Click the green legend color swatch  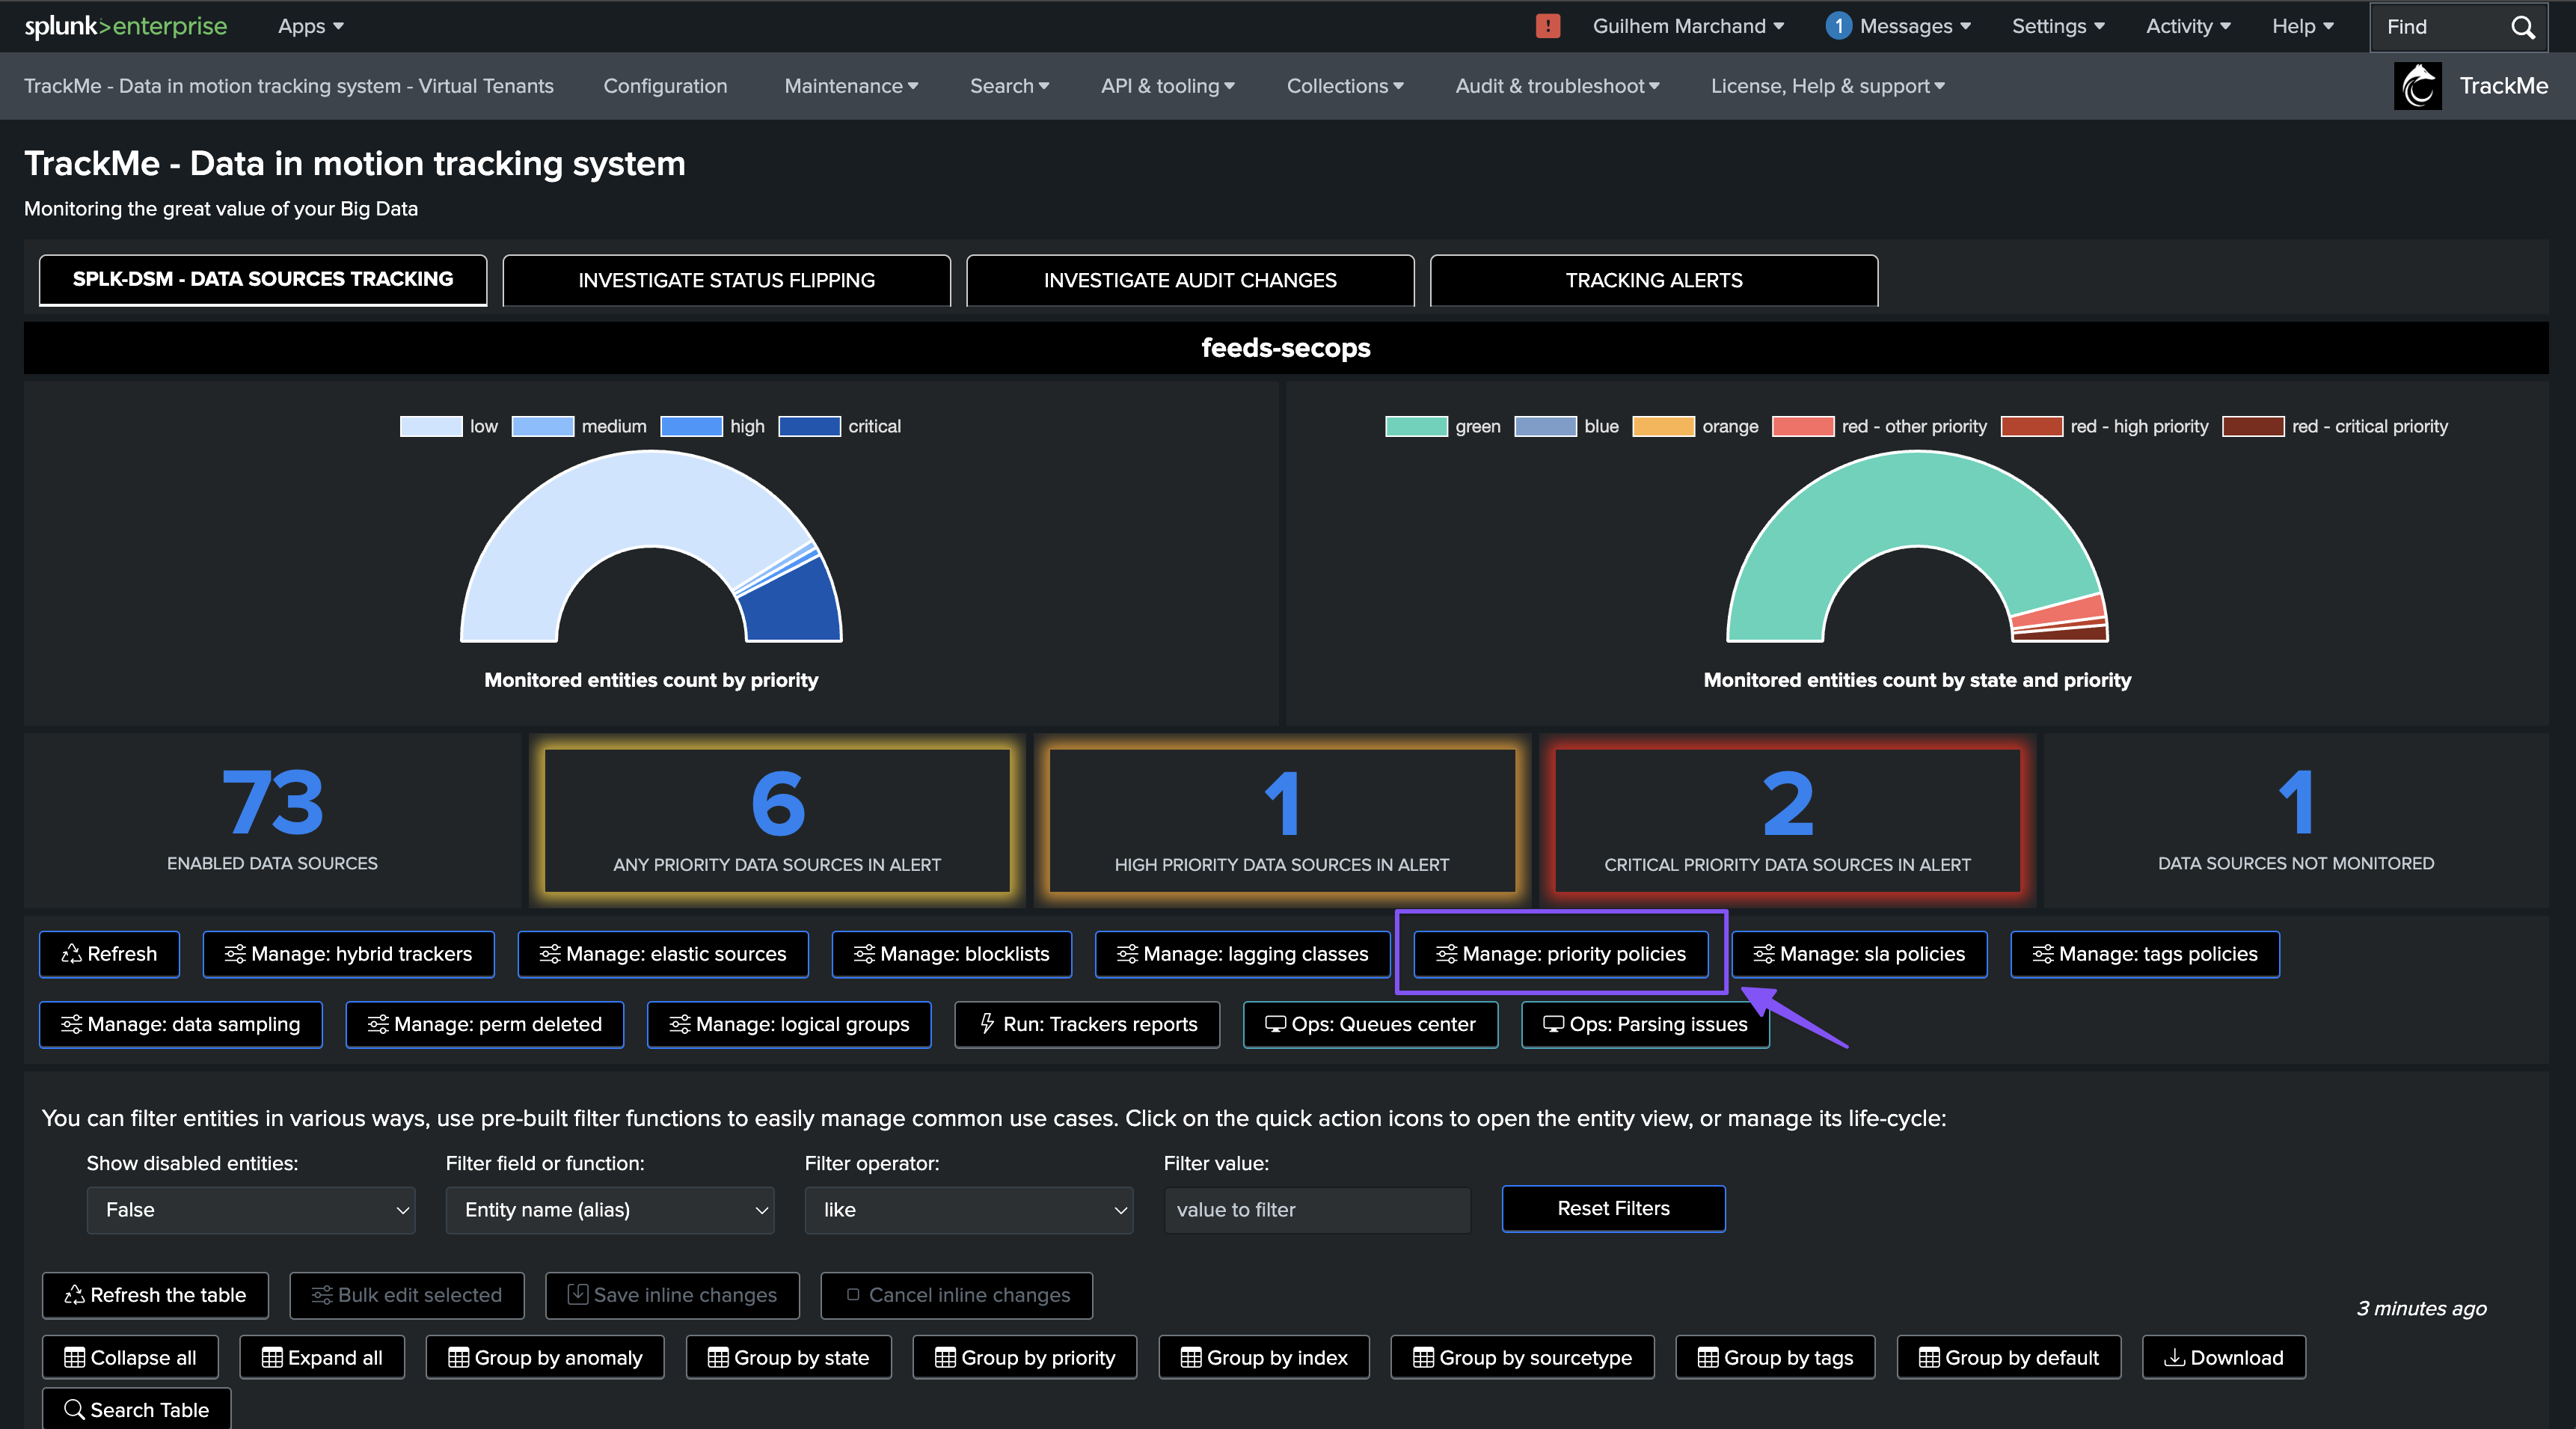[1416, 426]
